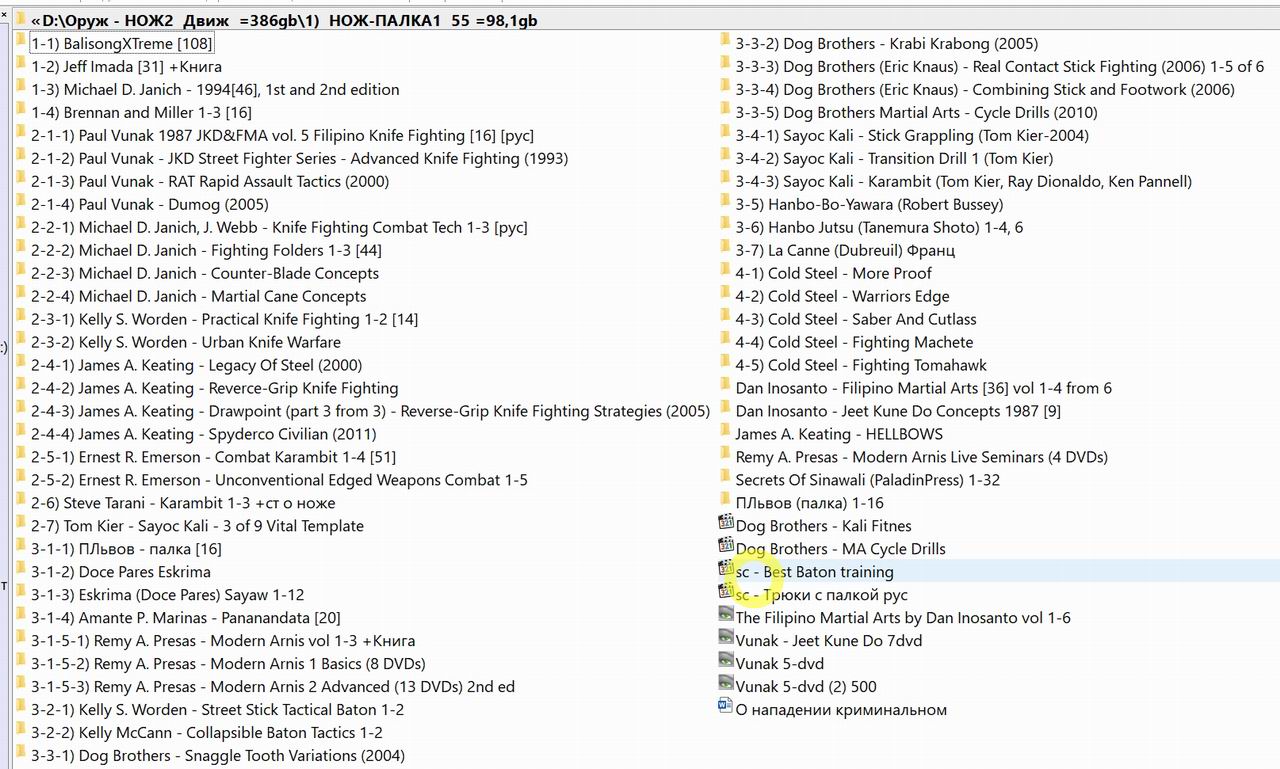Click the video icon for Vunak - Jeet Kune Do 7dvd

tap(726, 639)
